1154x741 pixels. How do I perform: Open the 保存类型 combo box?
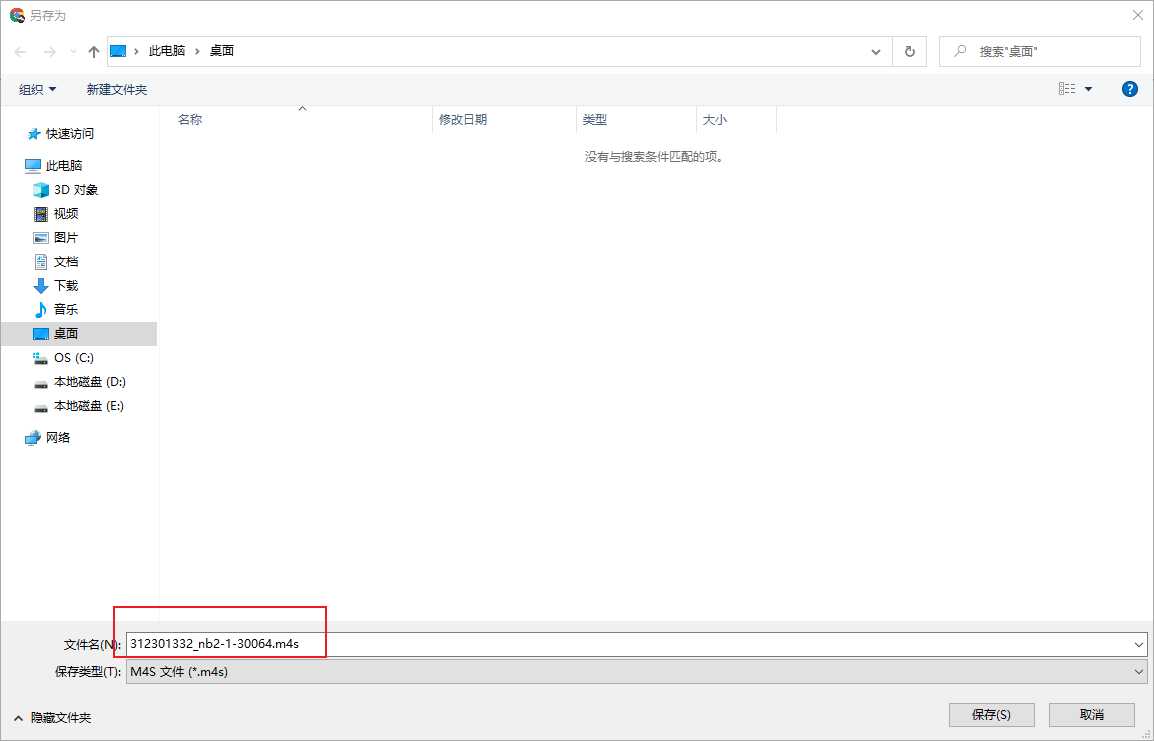point(637,672)
